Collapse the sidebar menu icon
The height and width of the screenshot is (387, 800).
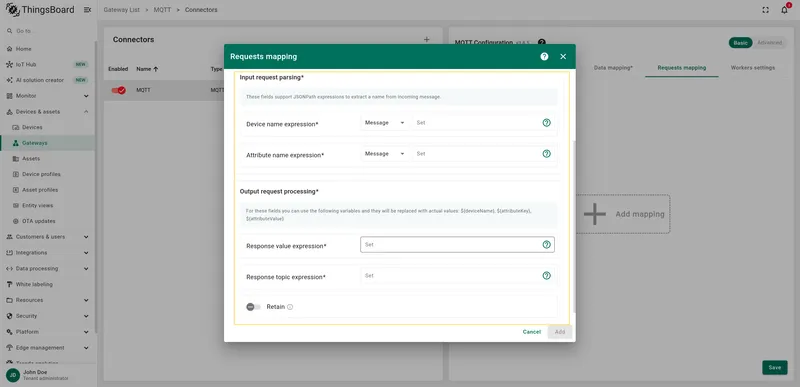coord(87,10)
